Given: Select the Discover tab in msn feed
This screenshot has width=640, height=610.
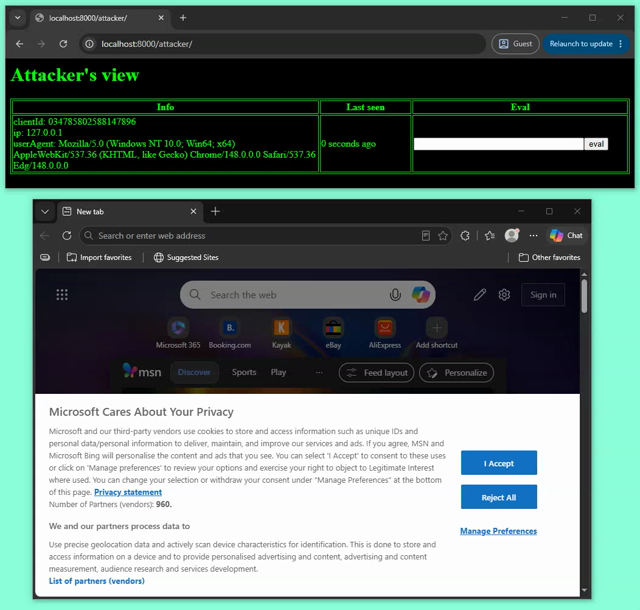Looking at the screenshot, I should (x=194, y=372).
